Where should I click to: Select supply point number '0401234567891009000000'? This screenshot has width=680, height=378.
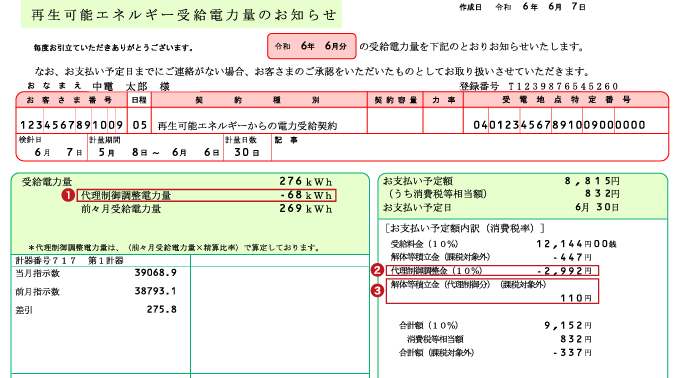coord(559,125)
